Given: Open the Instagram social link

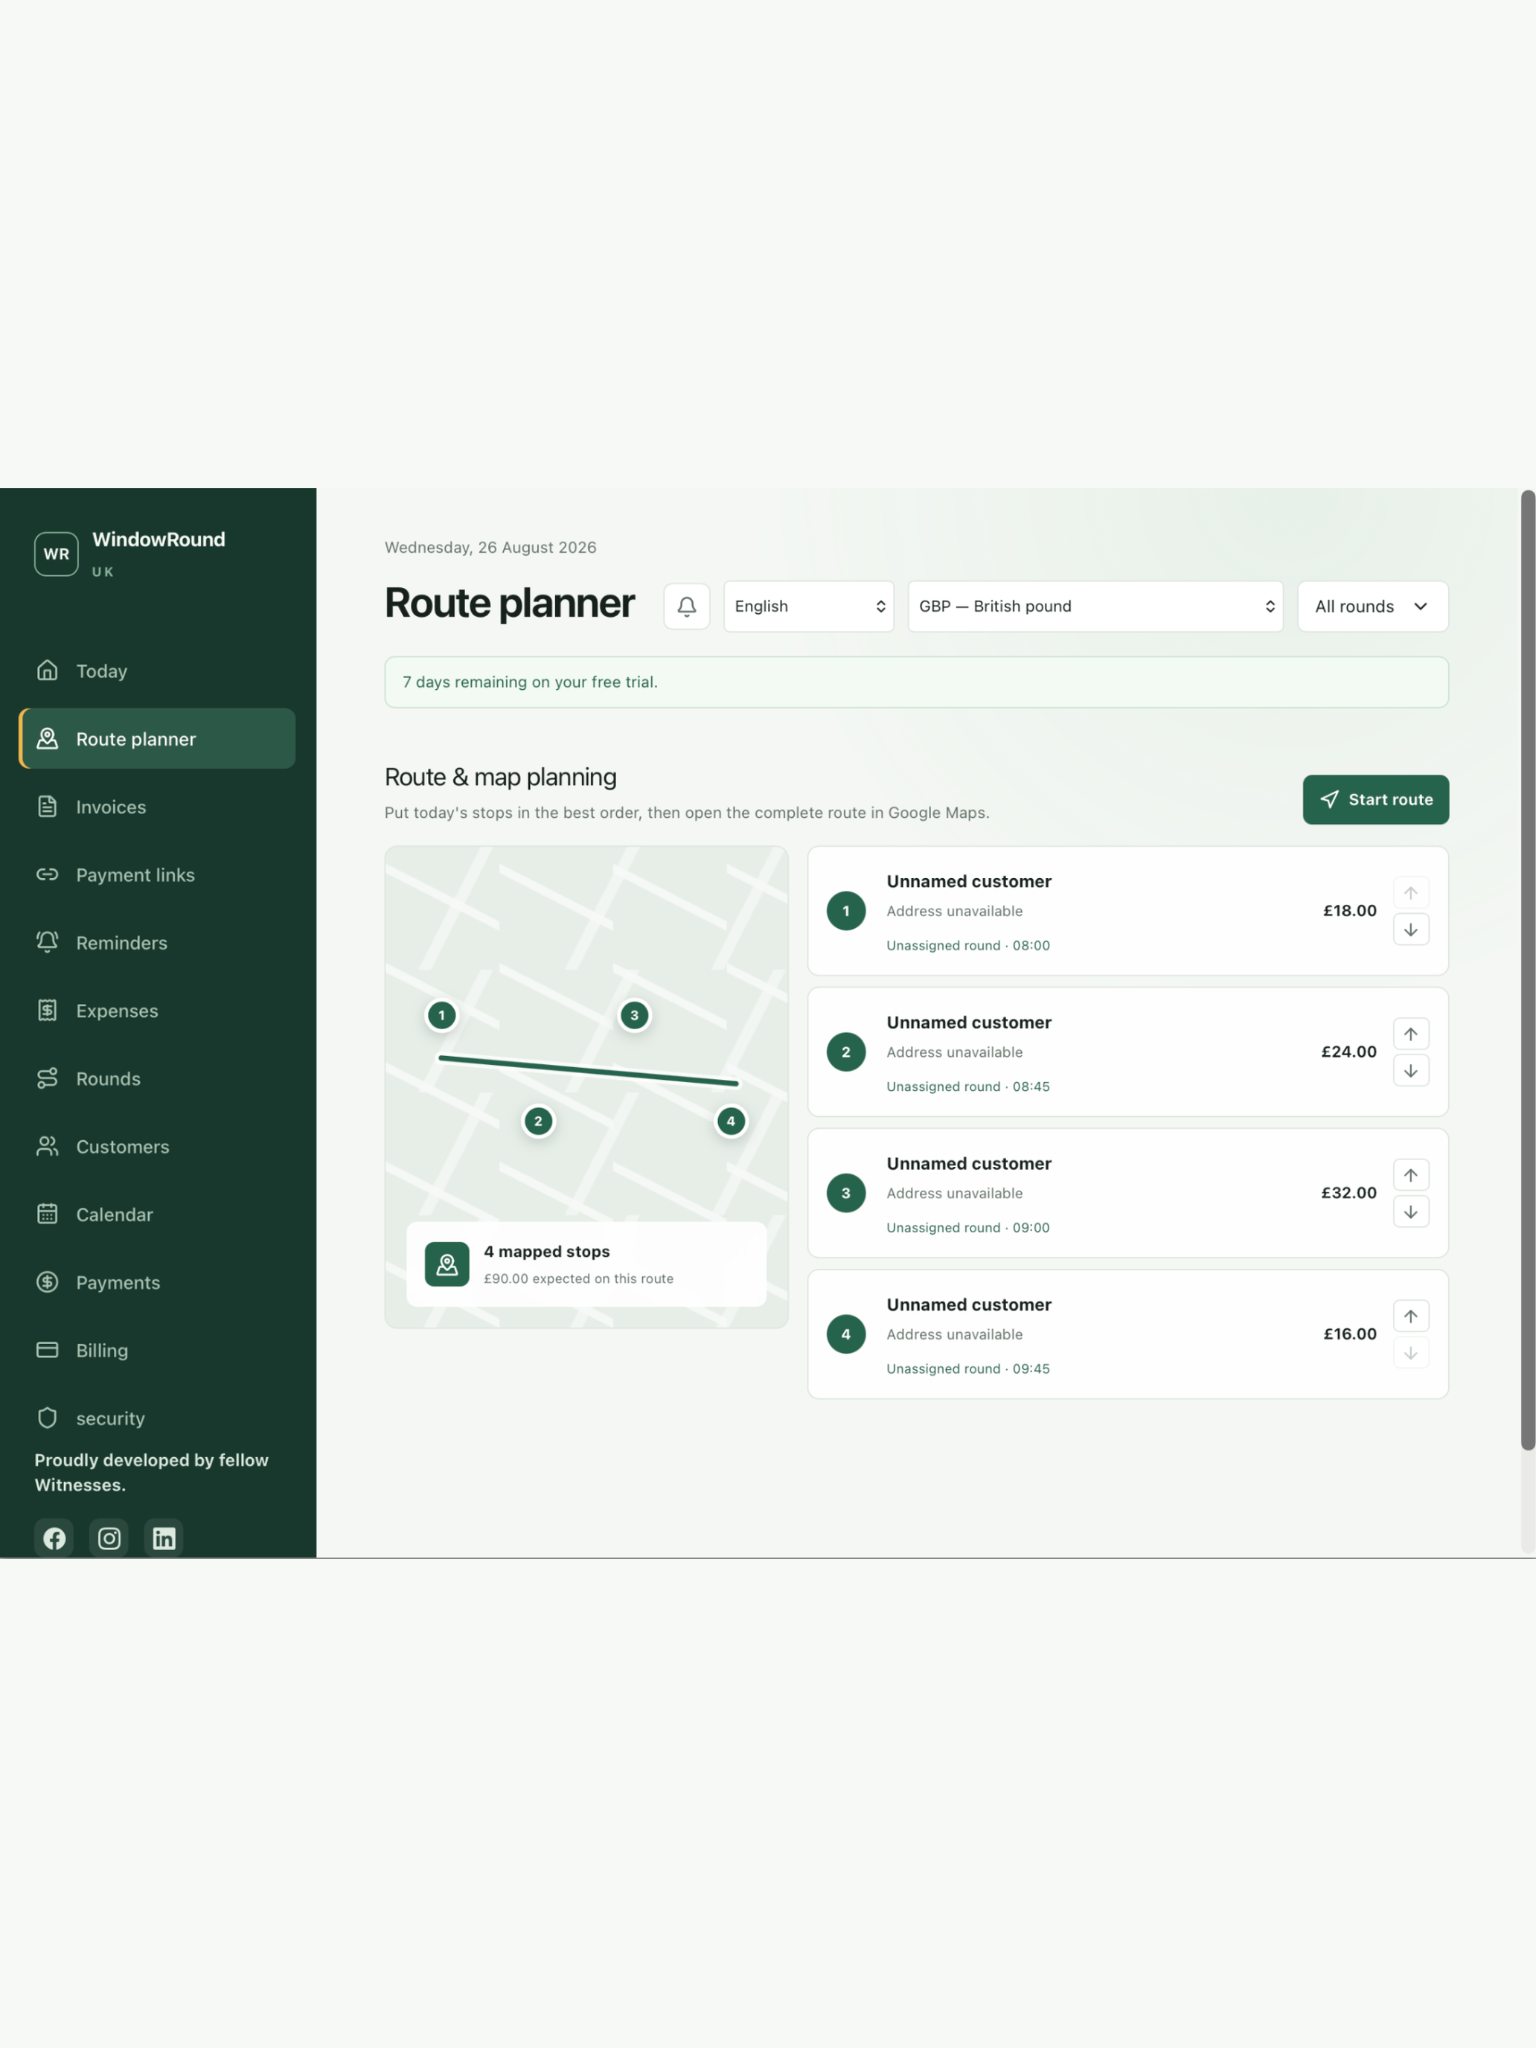Looking at the screenshot, I should [x=109, y=1538].
